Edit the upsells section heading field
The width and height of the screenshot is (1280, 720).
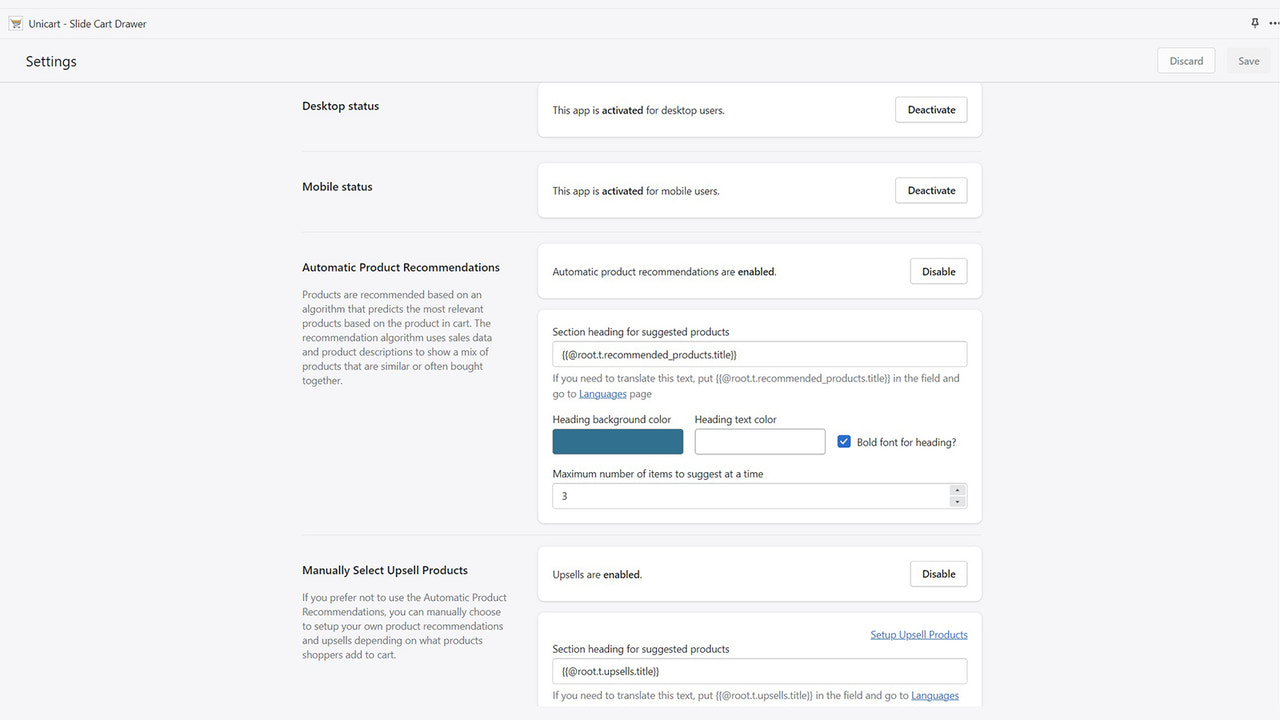759,670
